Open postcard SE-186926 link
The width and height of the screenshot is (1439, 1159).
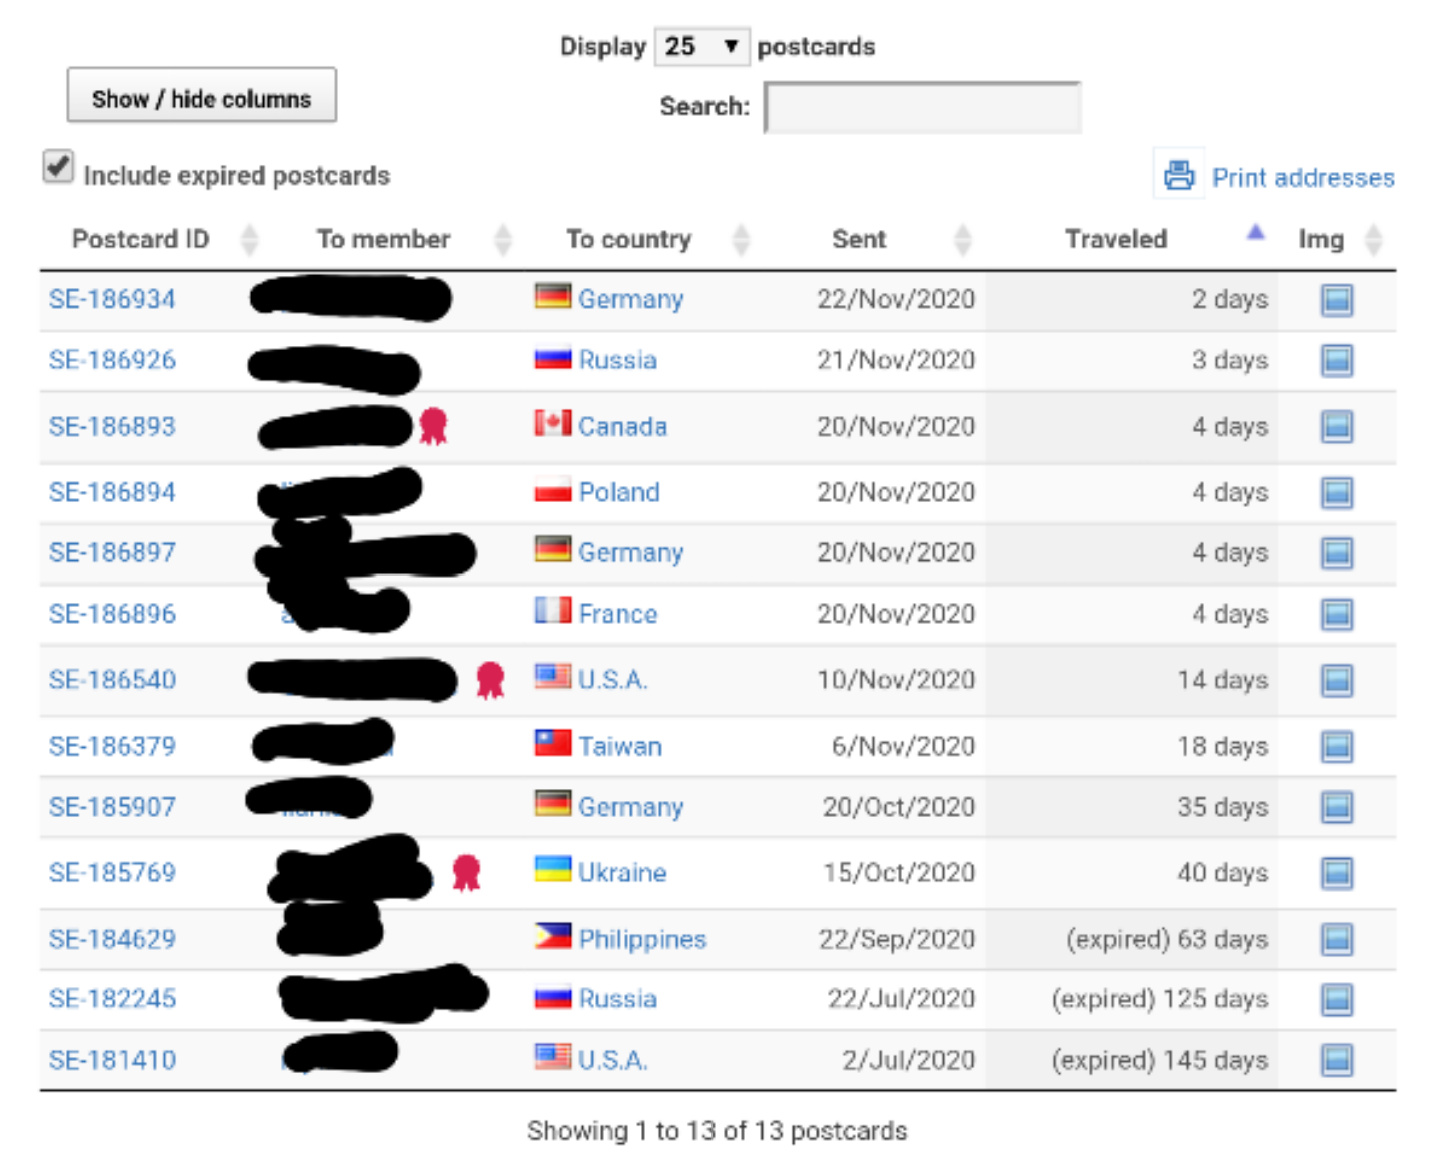tap(112, 360)
